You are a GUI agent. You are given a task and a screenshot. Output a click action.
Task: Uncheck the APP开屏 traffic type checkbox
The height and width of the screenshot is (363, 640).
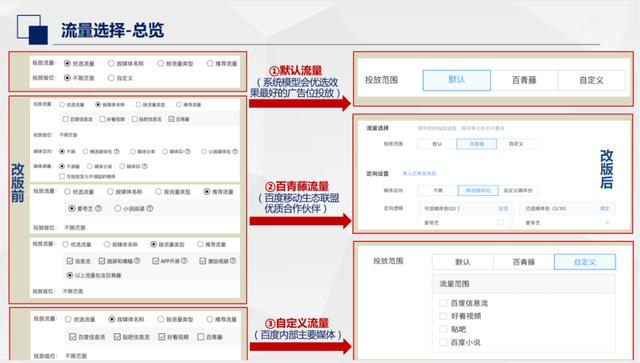156,261
